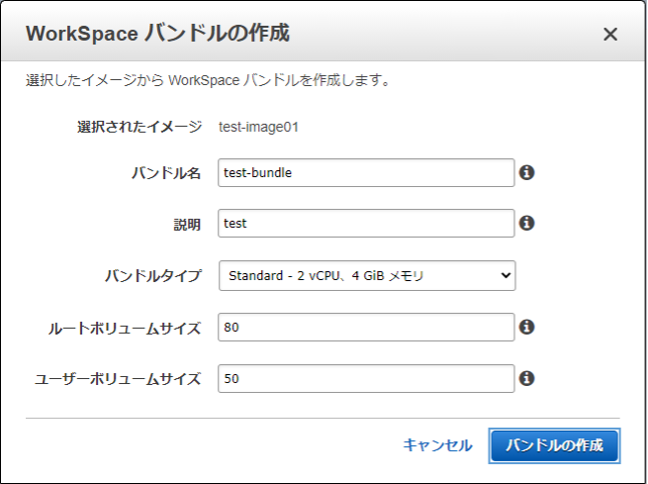Click the バンドル名 label
The height and width of the screenshot is (484, 648).
coord(166,172)
